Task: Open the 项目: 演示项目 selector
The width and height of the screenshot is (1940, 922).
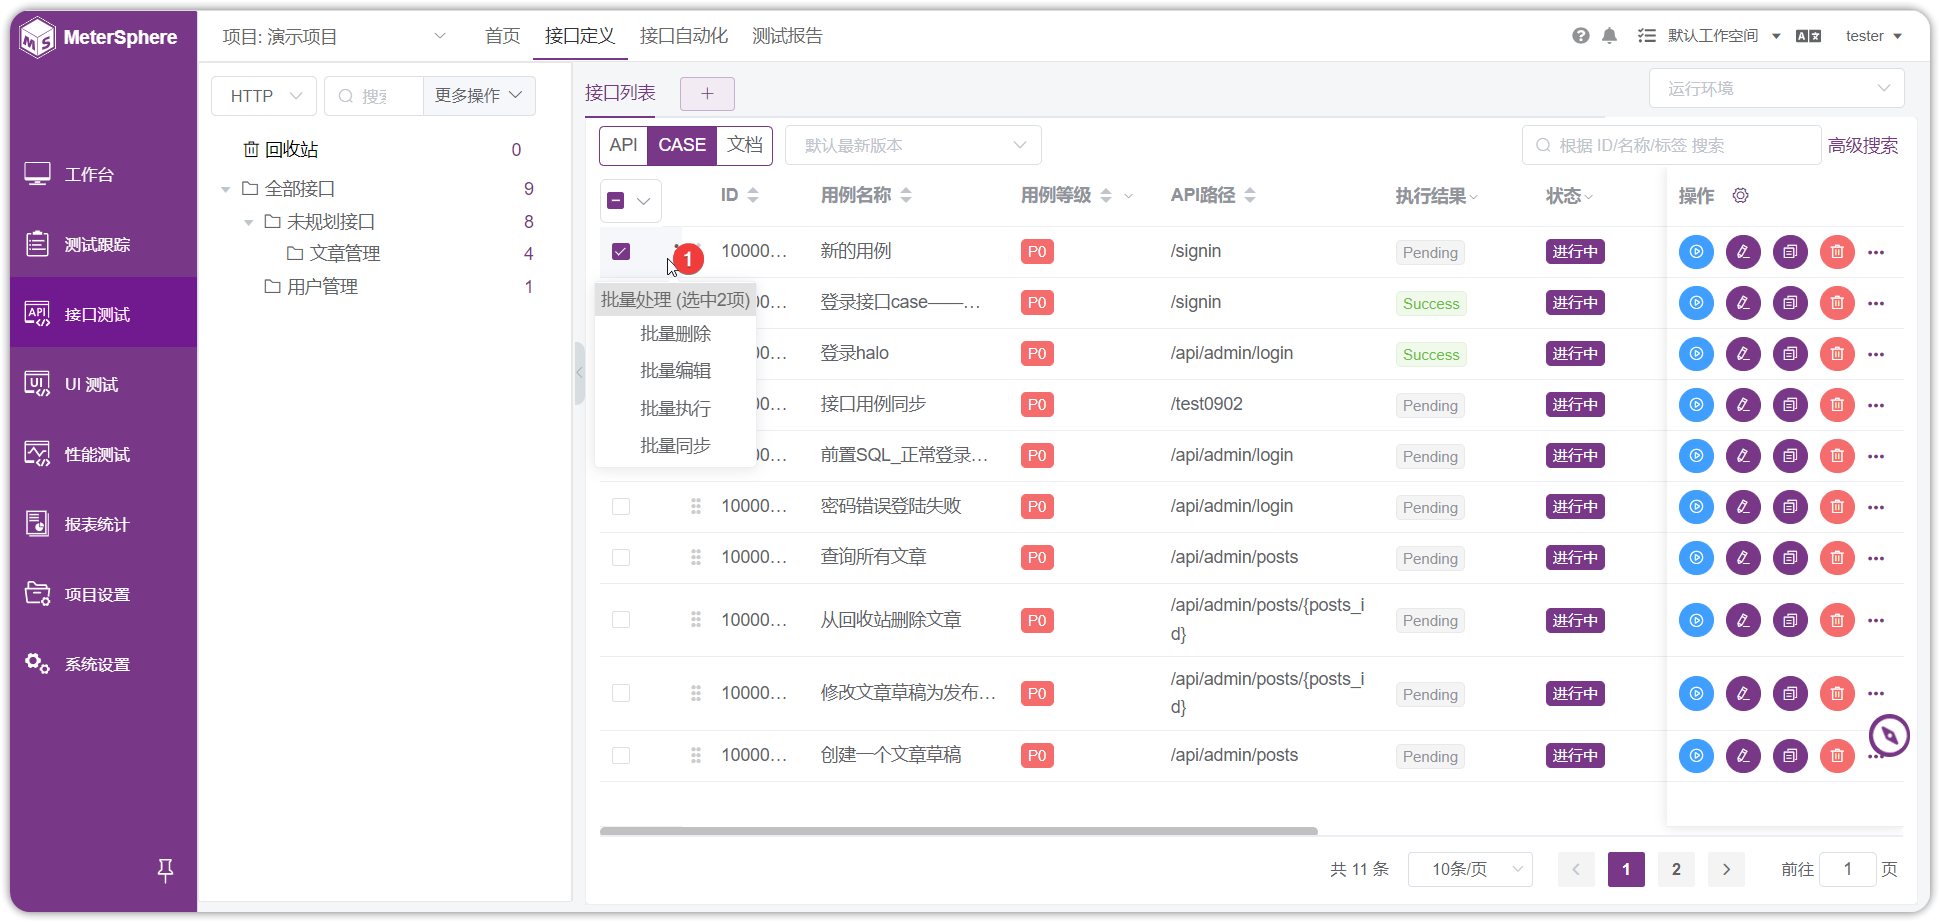Action: pos(334,36)
